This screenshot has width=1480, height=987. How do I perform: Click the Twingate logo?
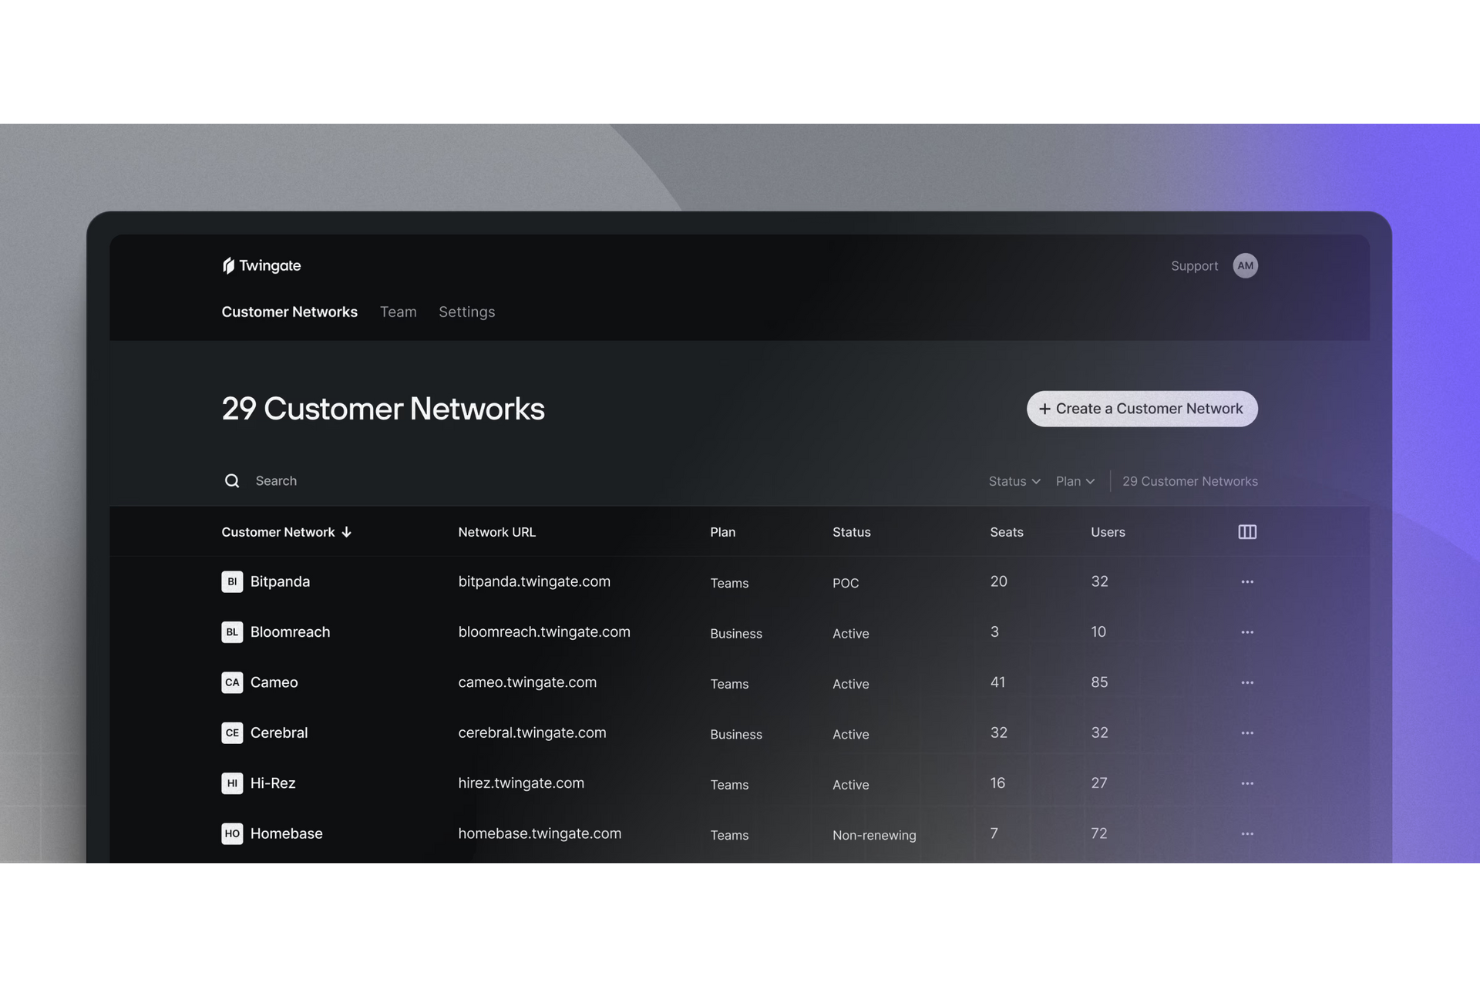point(261,265)
